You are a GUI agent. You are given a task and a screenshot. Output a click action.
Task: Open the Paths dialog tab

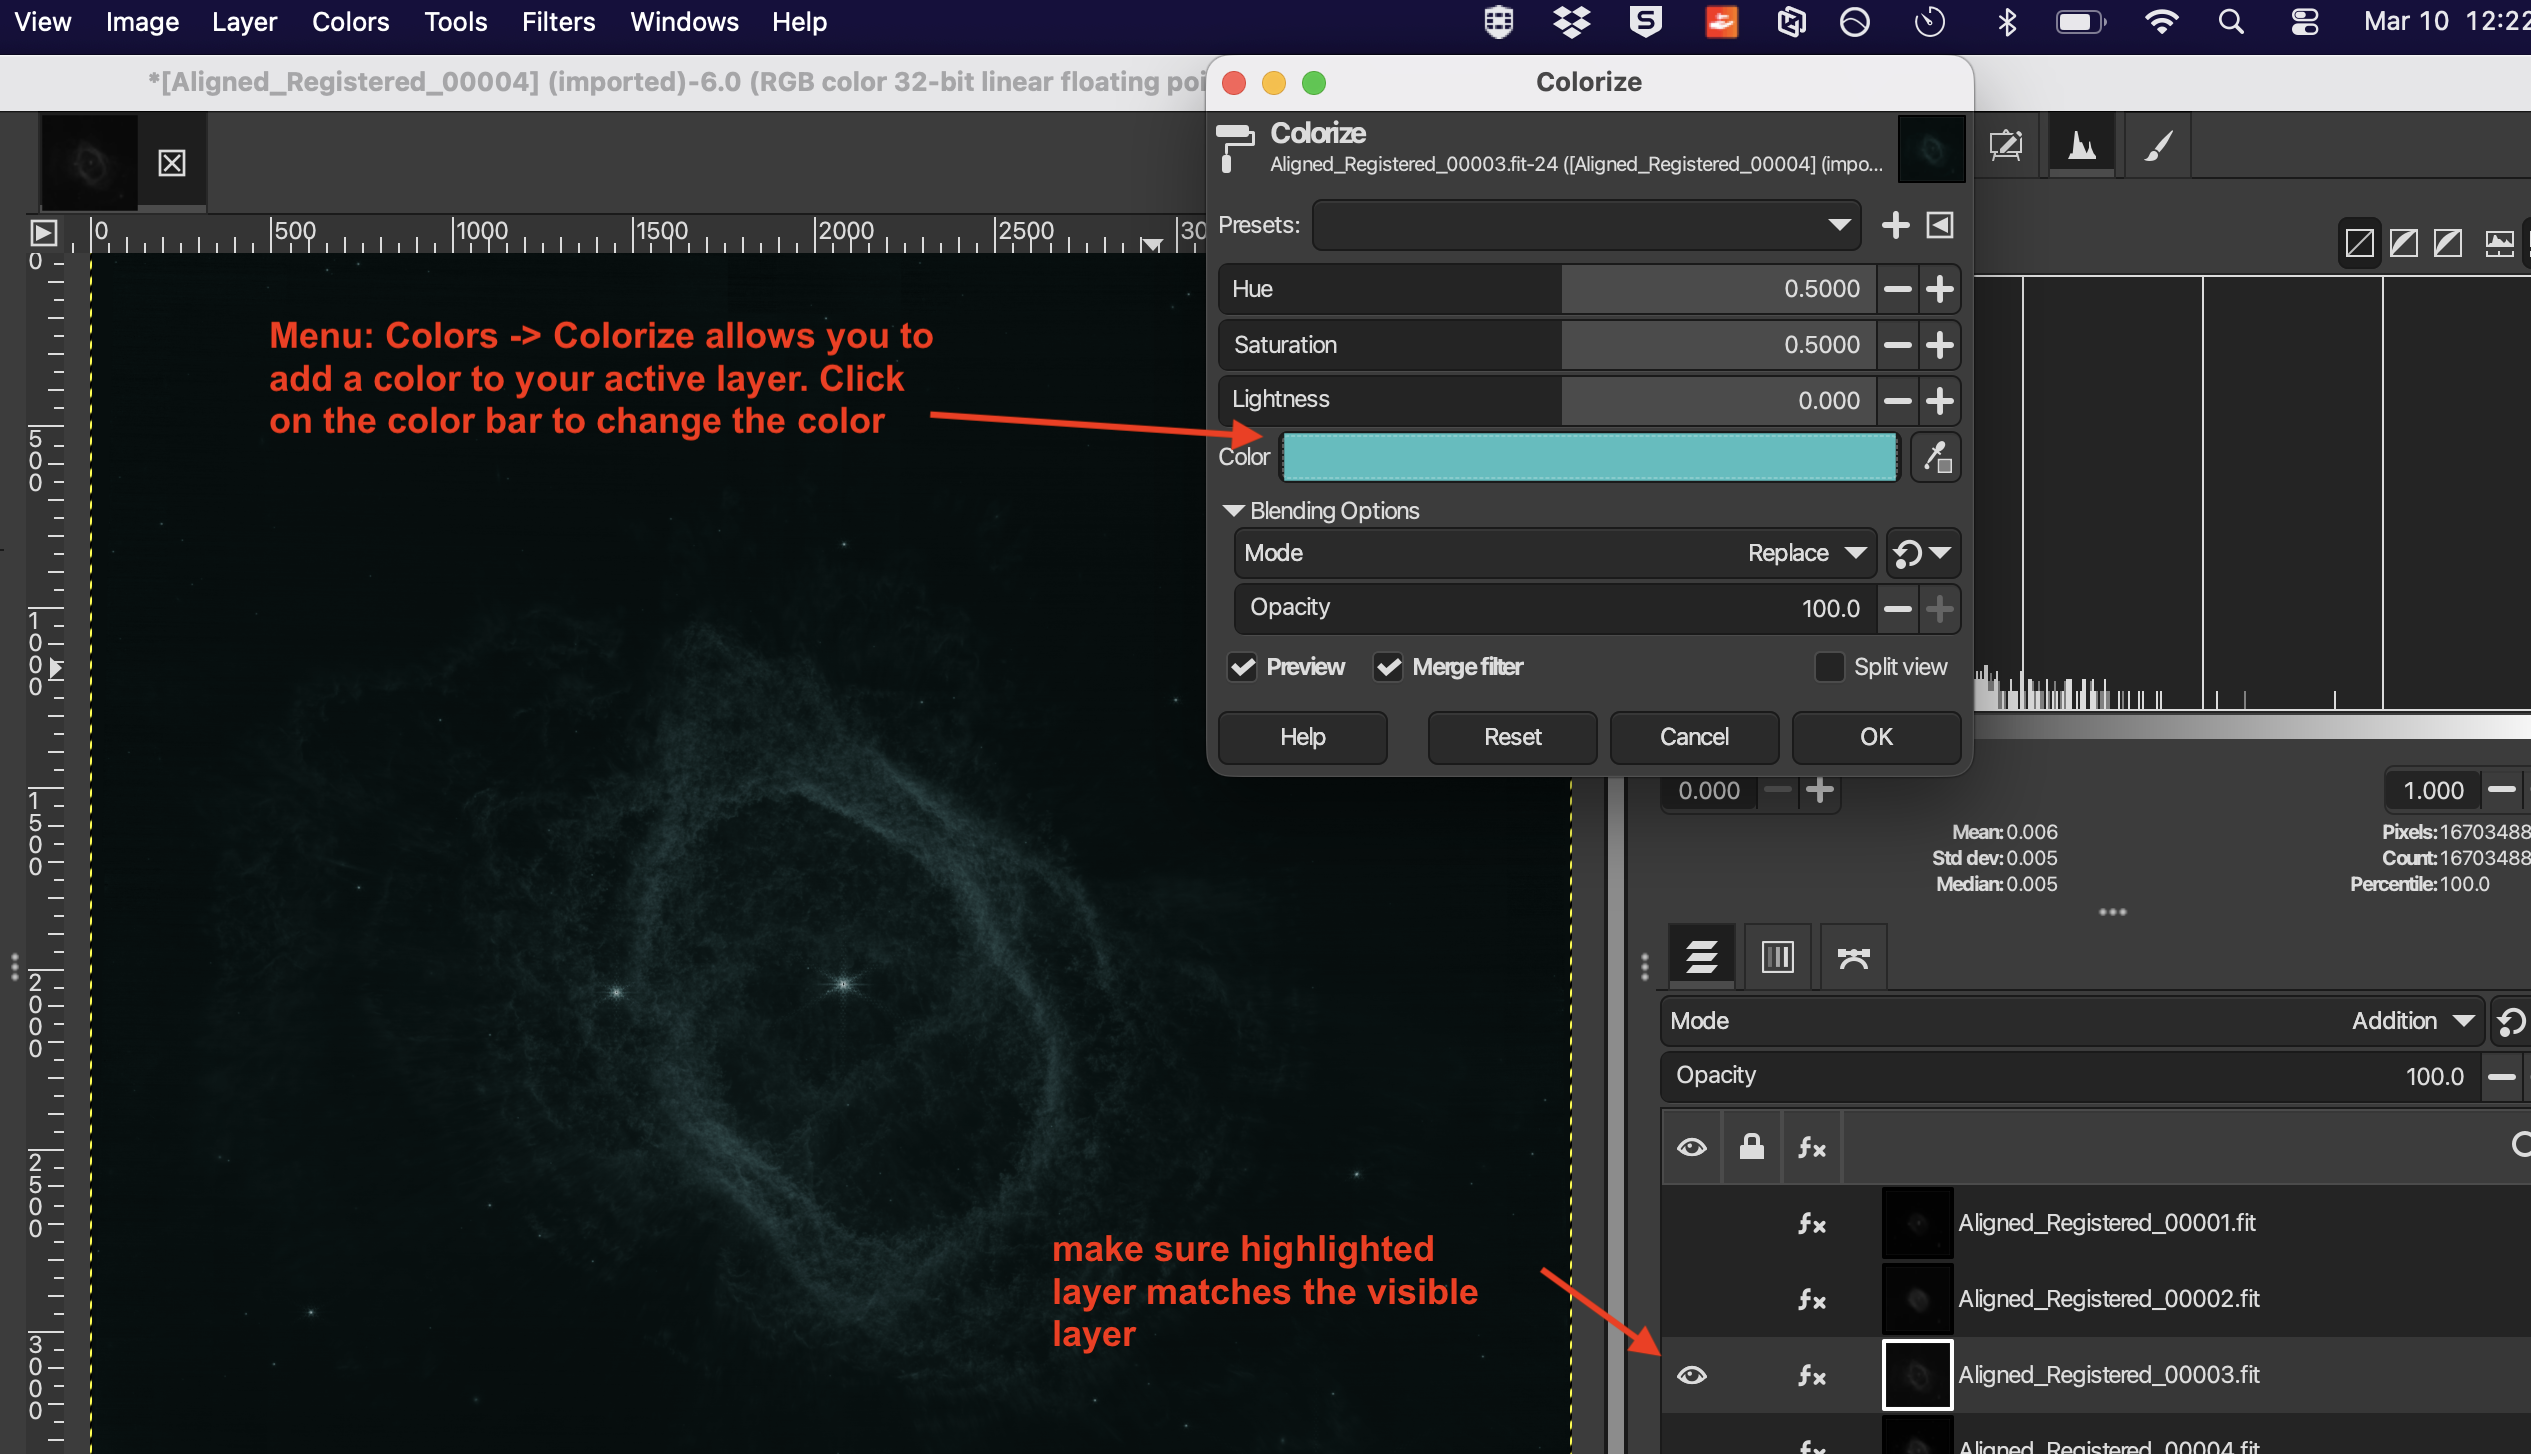[1853, 957]
